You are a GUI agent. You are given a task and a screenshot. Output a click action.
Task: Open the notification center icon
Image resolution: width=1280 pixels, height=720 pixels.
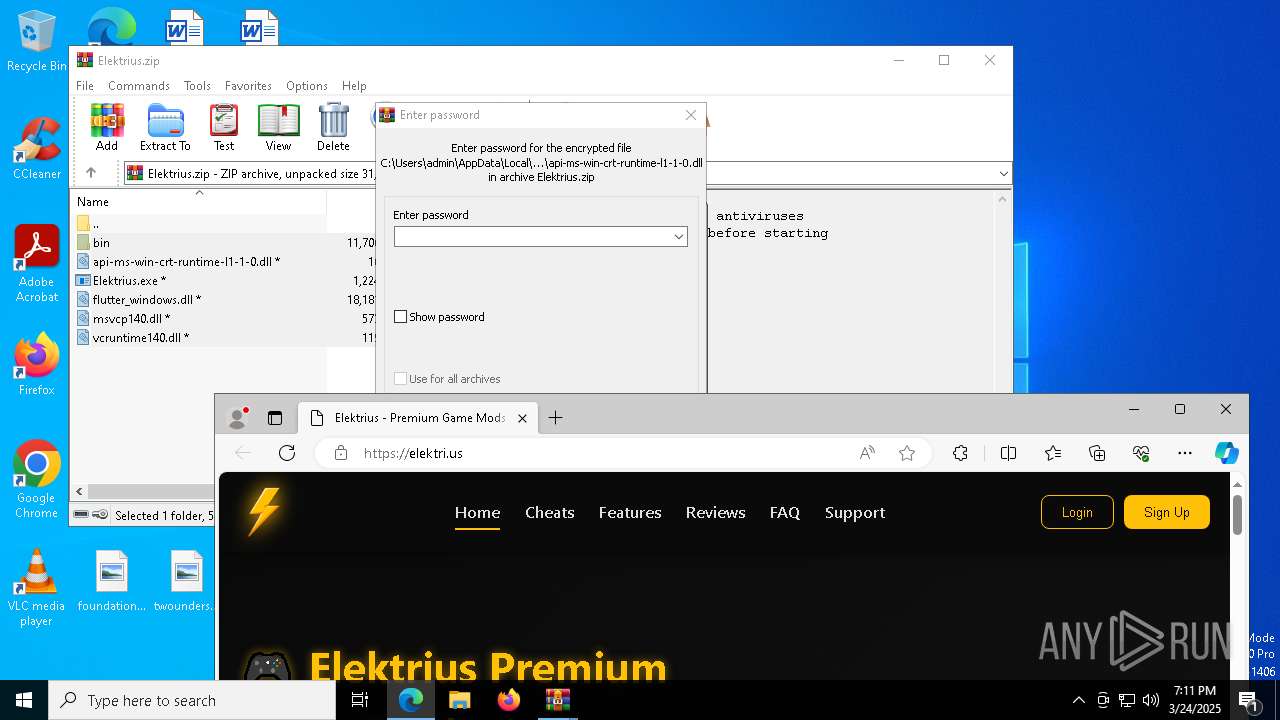1249,700
